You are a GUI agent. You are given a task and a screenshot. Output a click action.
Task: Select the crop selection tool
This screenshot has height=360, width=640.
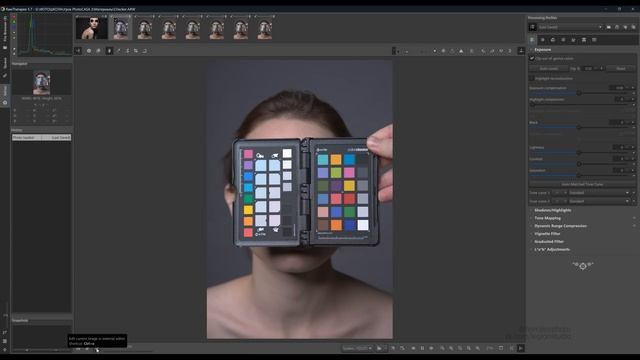point(136,51)
